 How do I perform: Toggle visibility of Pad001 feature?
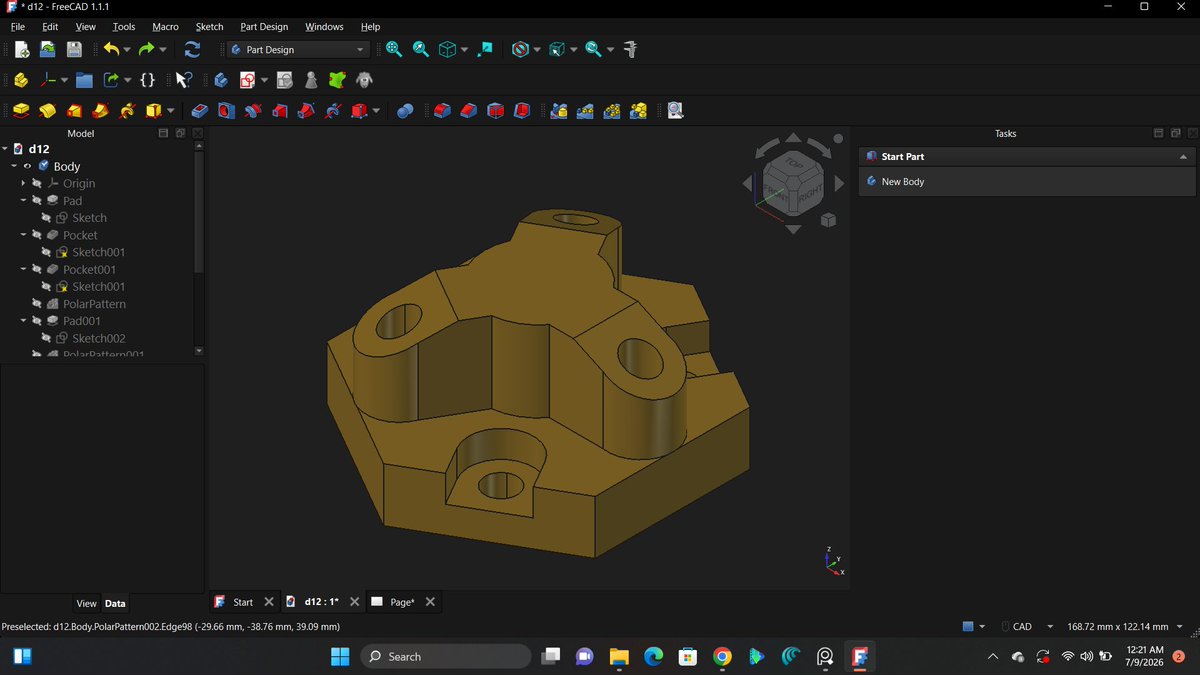click(37, 321)
